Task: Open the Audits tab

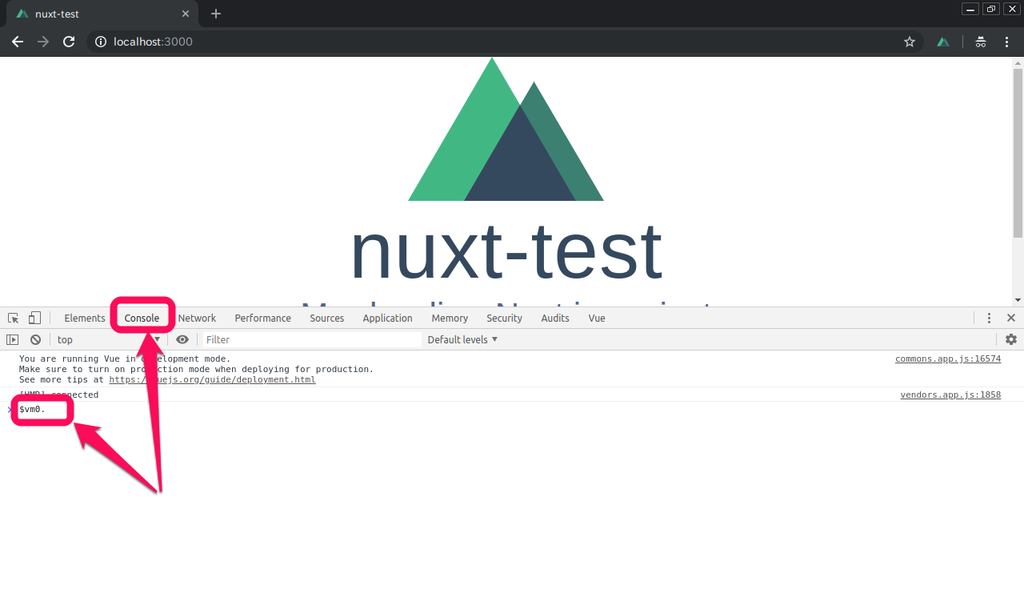Action: 555,318
